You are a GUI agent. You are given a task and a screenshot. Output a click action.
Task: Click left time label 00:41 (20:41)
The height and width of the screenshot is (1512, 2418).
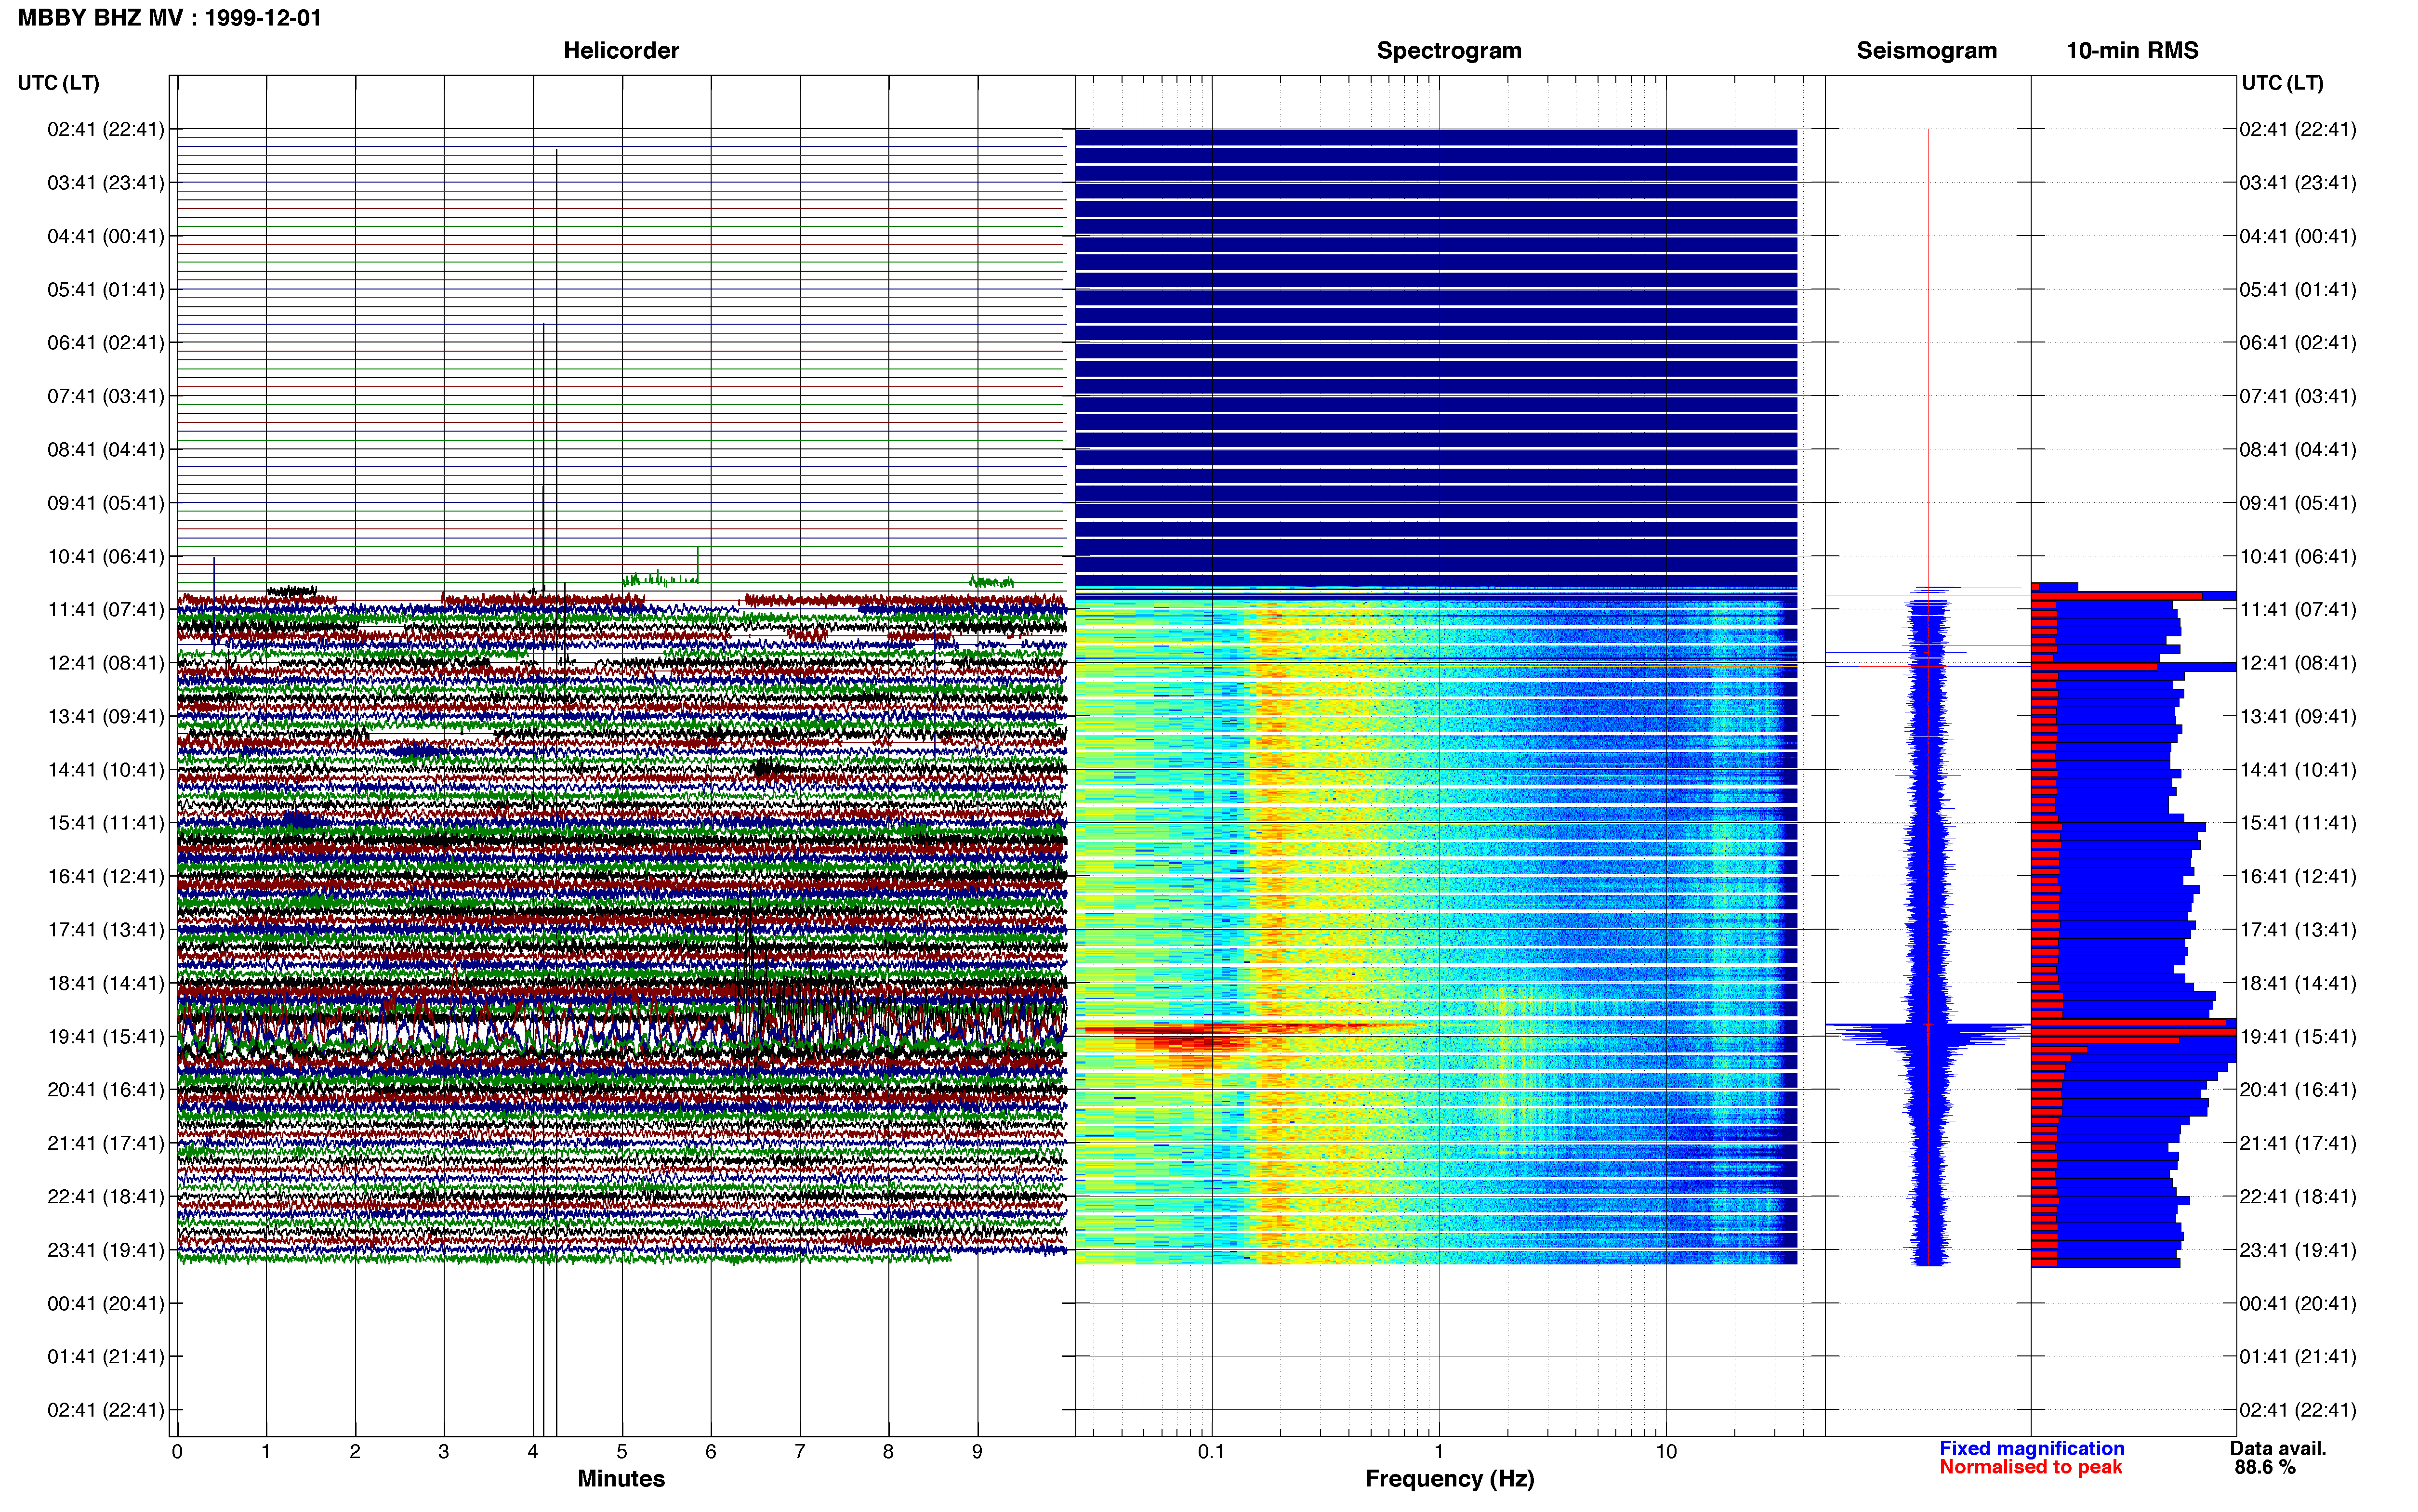click(105, 1303)
